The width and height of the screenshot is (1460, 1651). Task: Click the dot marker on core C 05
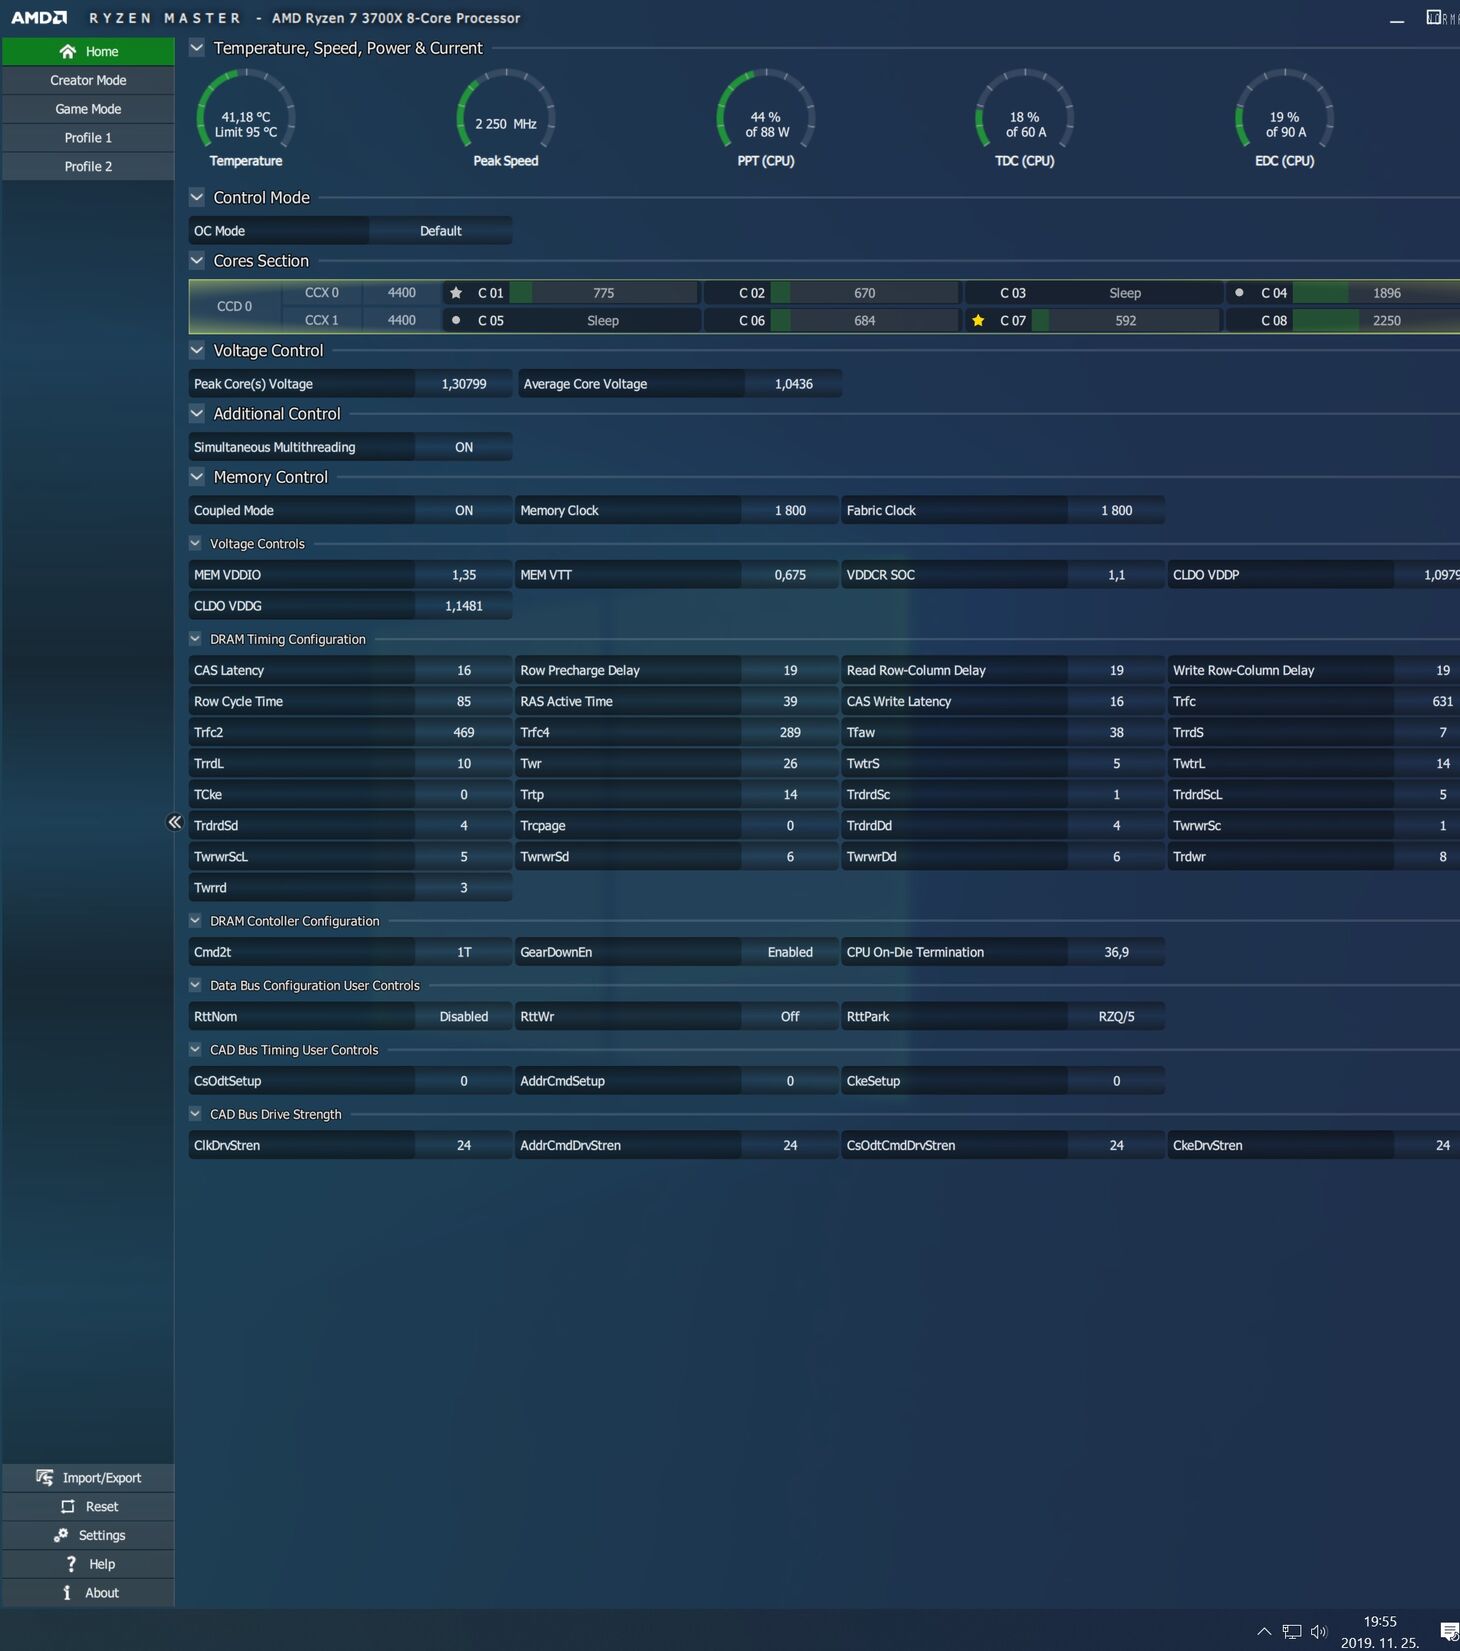[456, 320]
